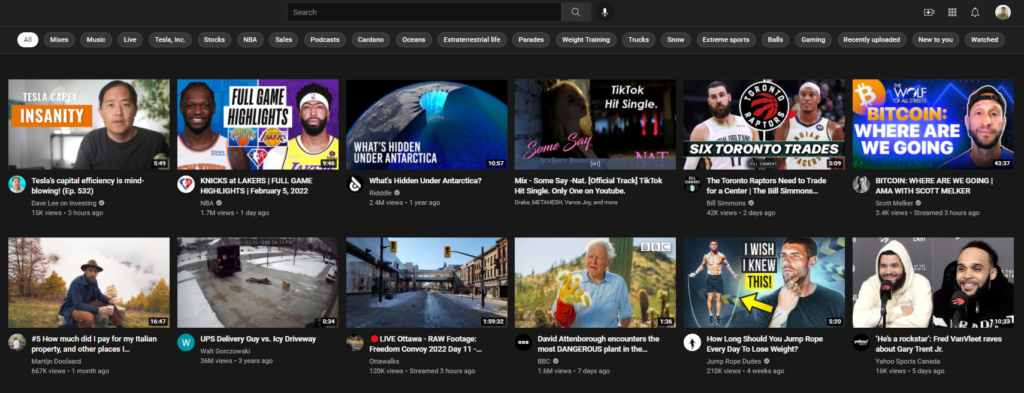
Task: Open Knicks at Lakers highlights thumbnail
Action: [258, 125]
